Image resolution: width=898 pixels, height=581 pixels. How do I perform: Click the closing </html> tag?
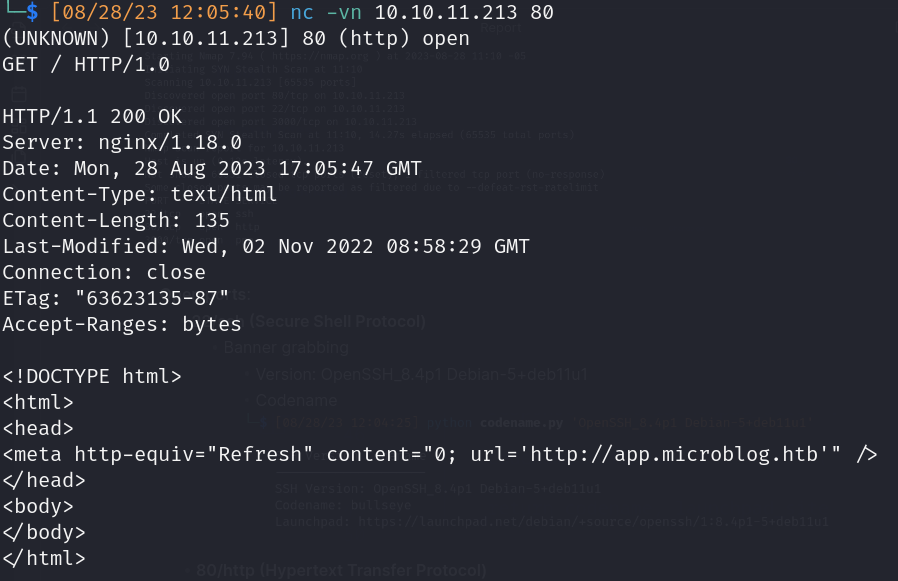pos(44,558)
